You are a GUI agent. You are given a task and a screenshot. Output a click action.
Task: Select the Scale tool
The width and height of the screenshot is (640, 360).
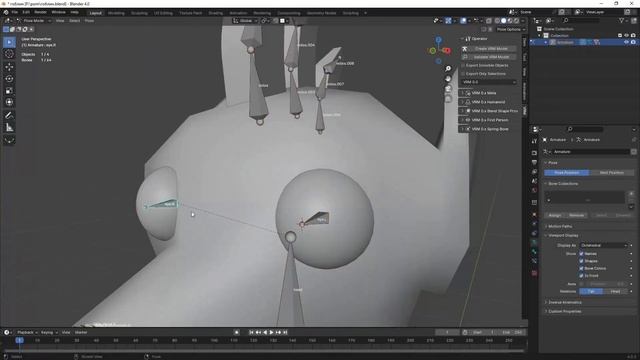click(9, 91)
